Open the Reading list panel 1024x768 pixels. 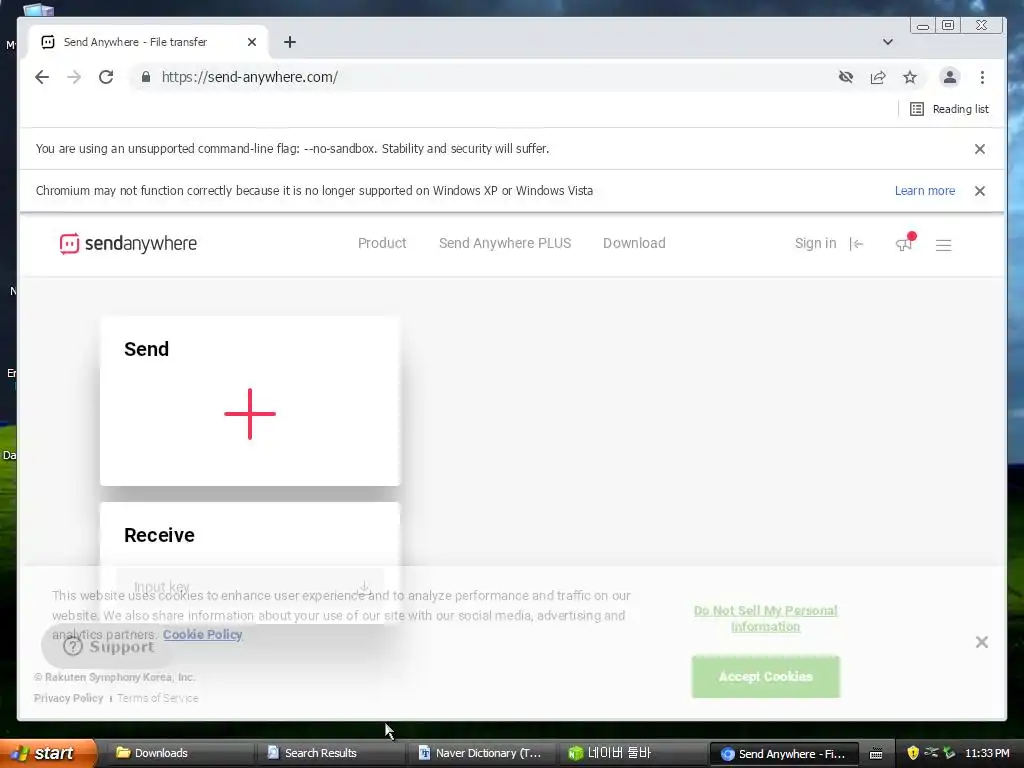[x=950, y=109]
